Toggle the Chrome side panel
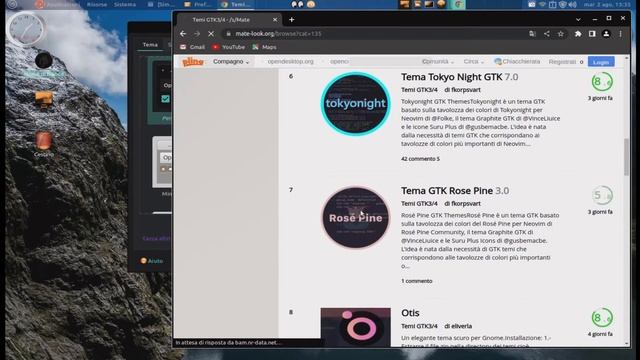This screenshot has width=640, height=360. pyautogui.click(x=592, y=34)
